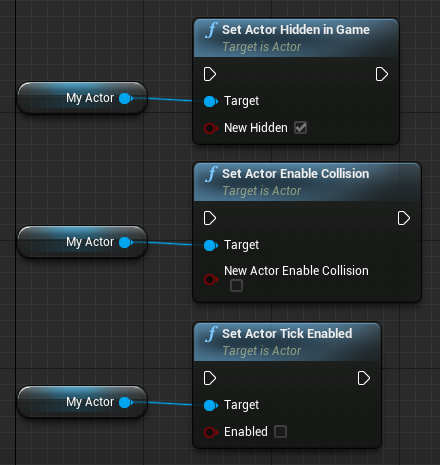Click input execution pin of Set Actor Tick Enabled
This screenshot has width=440, height=465.
coord(210,378)
